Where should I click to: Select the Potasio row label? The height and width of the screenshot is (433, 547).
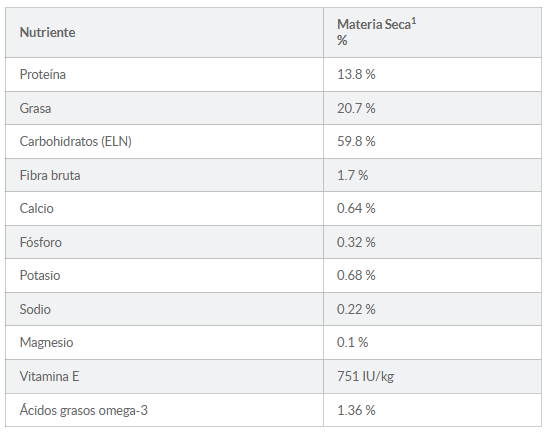(x=40, y=275)
